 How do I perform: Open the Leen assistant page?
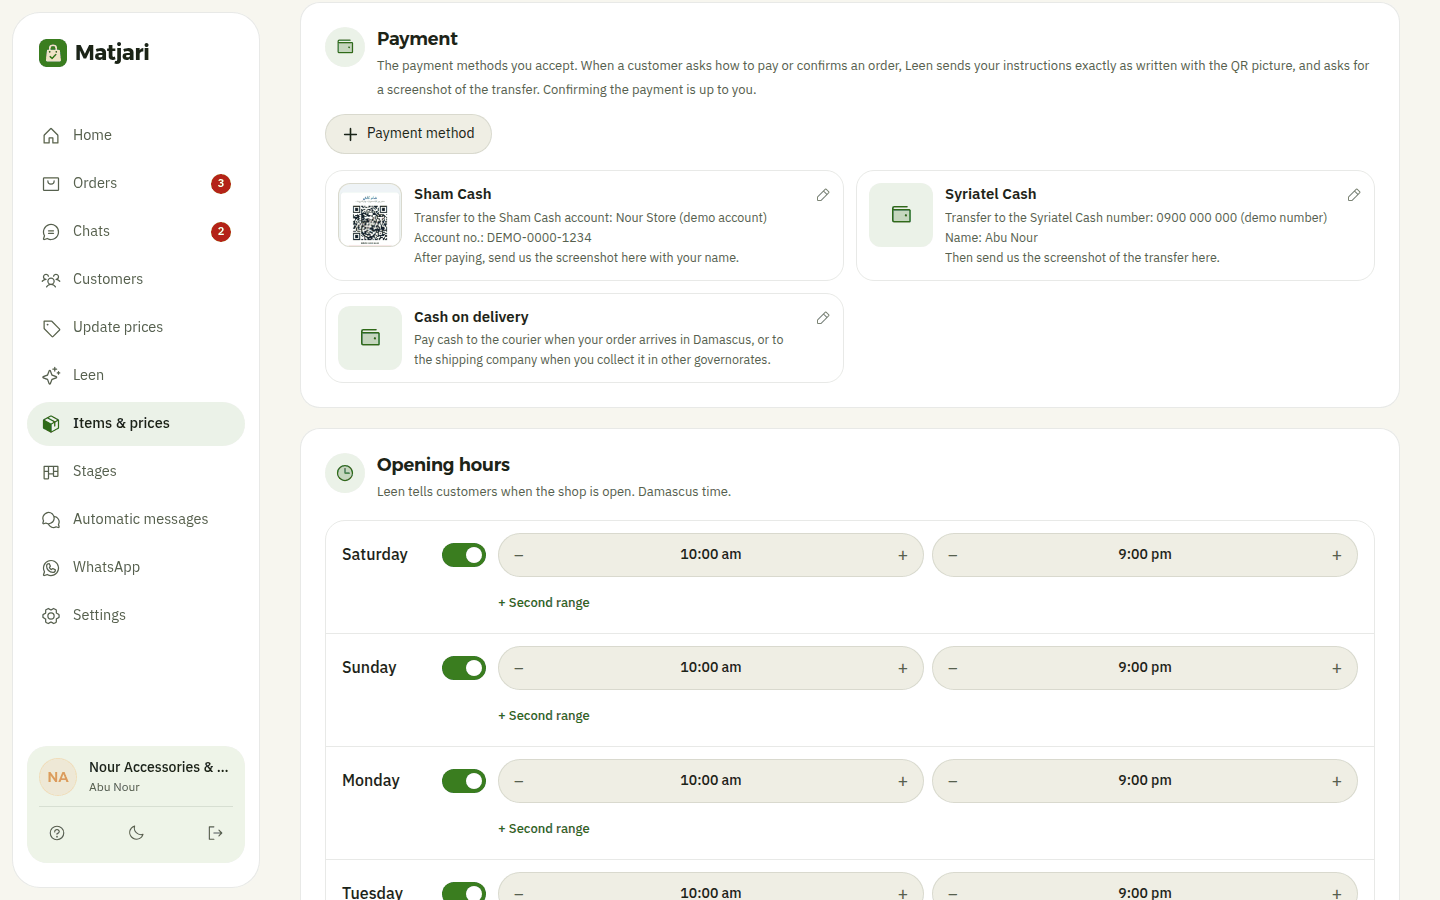pos(136,375)
